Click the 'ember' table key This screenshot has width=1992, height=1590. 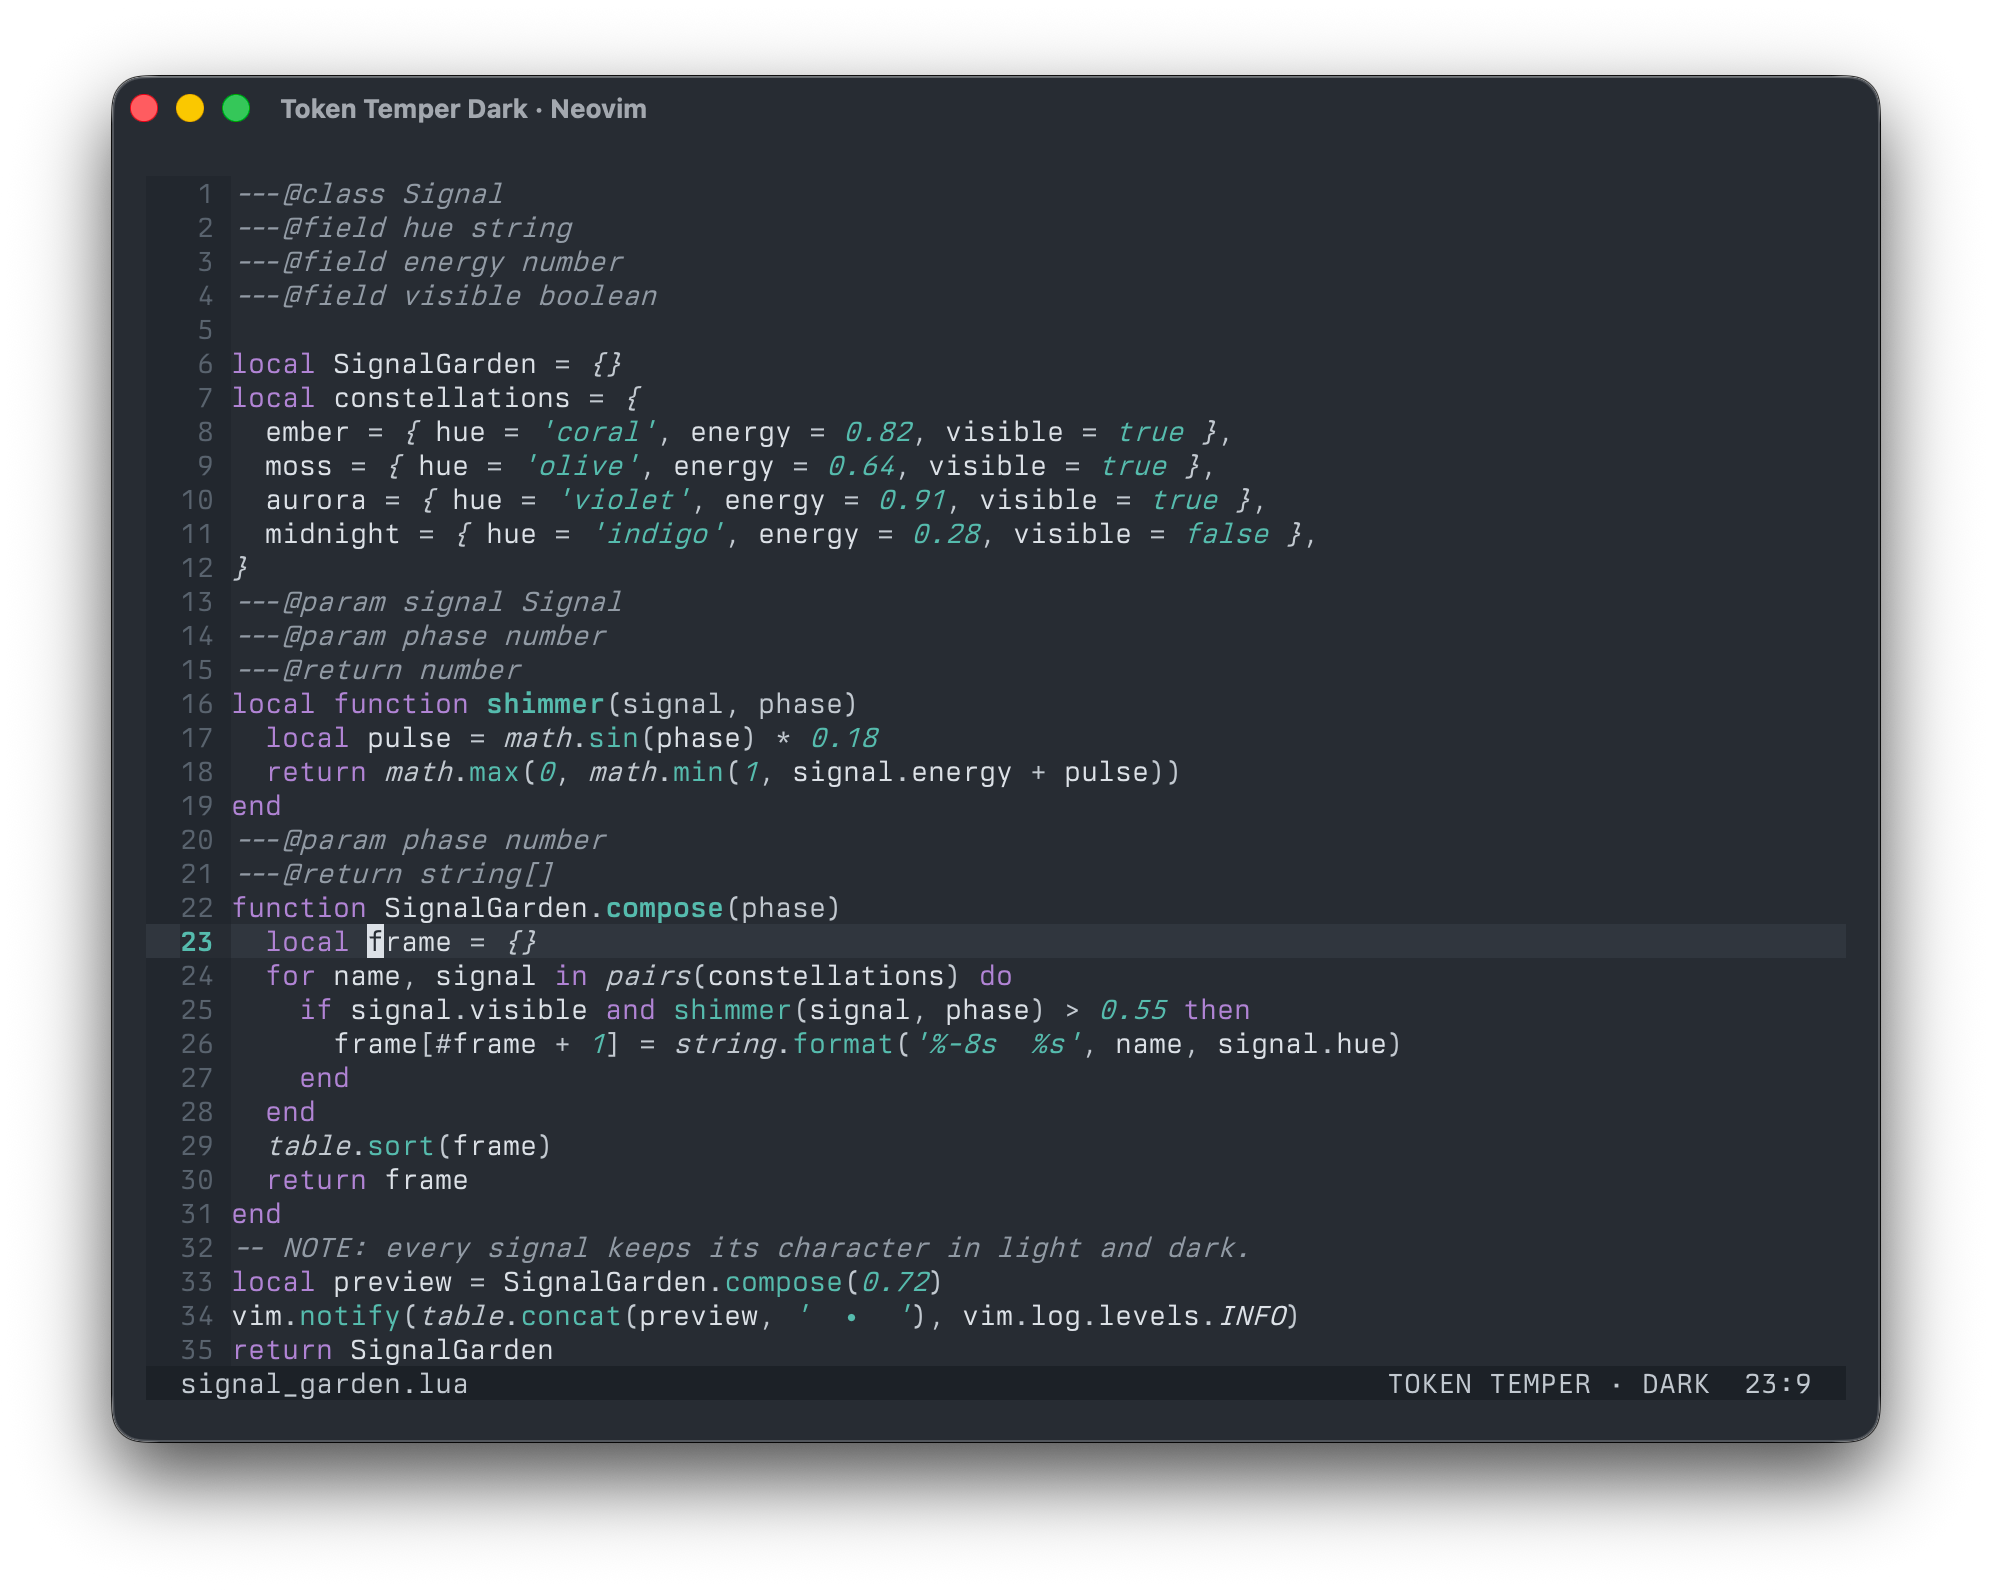307,432
